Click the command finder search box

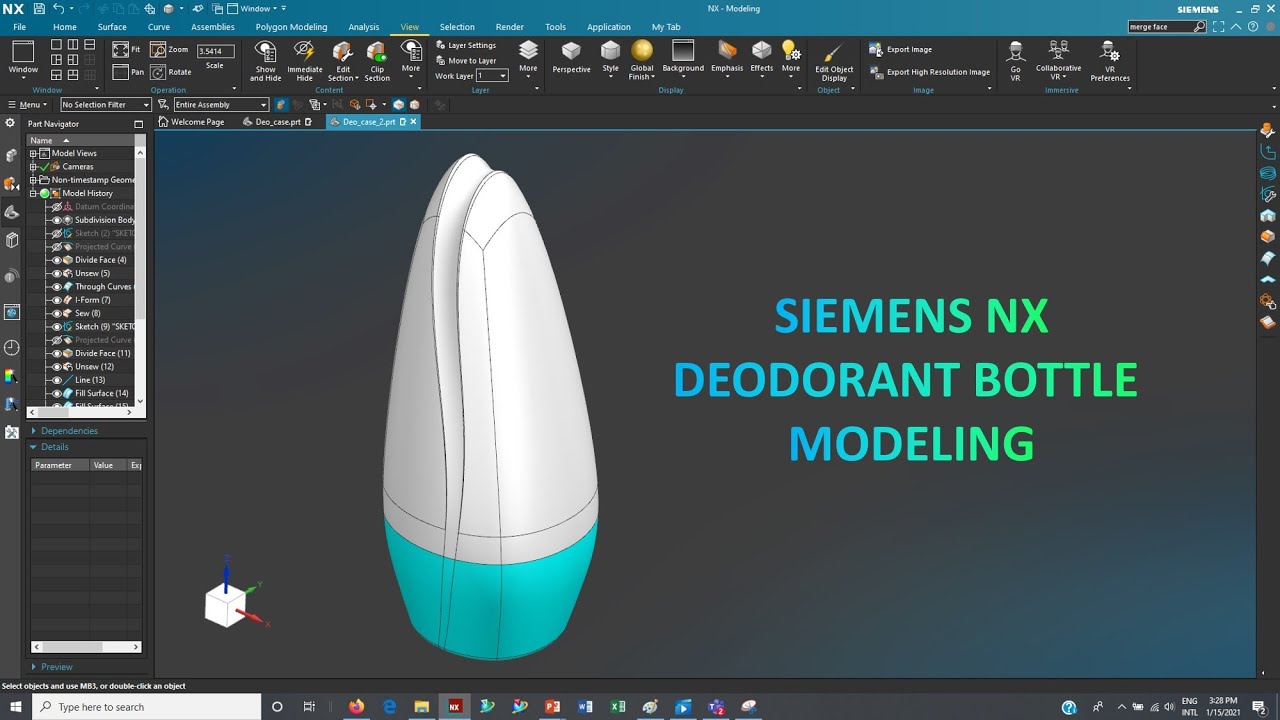point(1161,27)
